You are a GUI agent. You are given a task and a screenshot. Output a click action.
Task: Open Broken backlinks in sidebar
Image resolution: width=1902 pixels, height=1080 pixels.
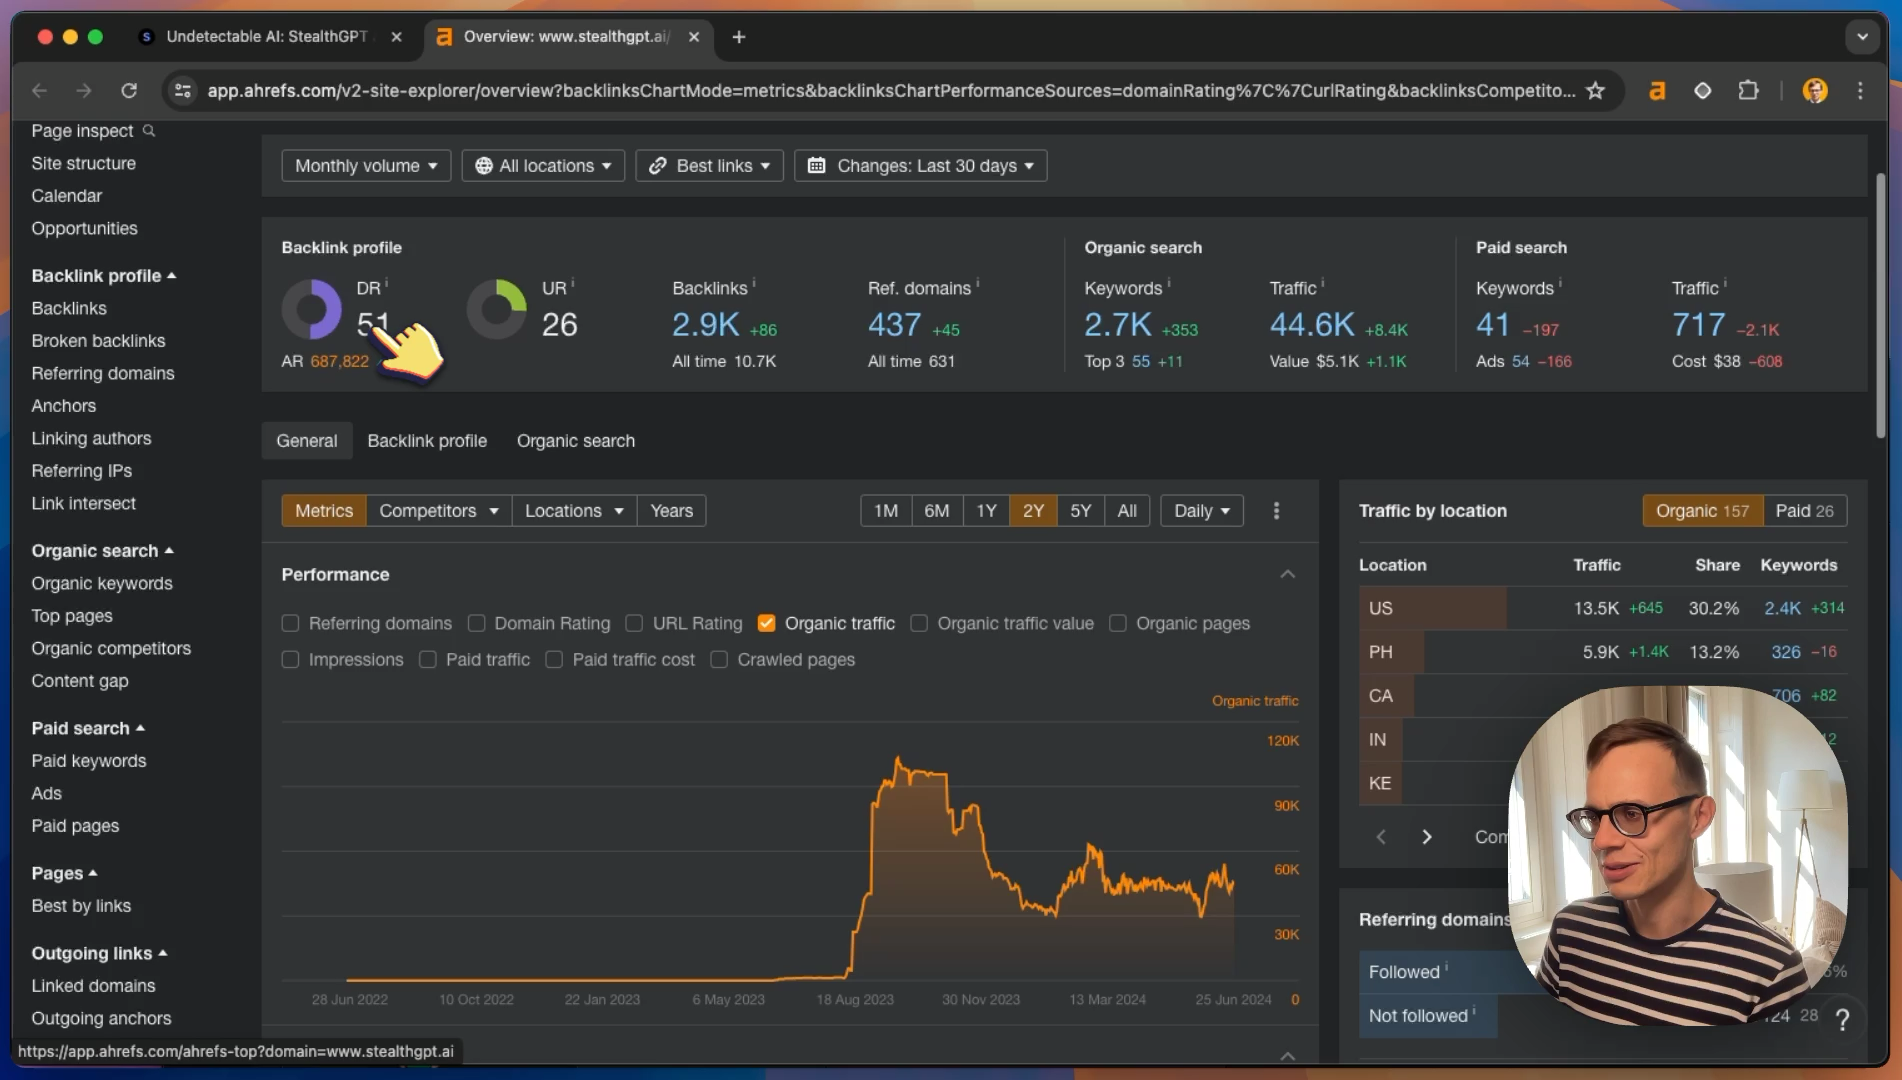click(x=98, y=341)
